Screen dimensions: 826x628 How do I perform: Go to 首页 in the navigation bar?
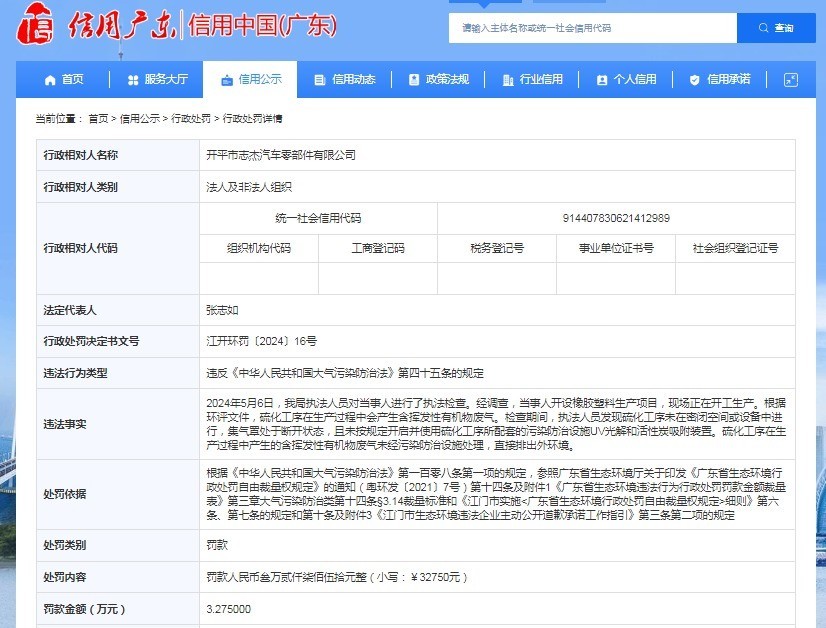click(x=72, y=80)
